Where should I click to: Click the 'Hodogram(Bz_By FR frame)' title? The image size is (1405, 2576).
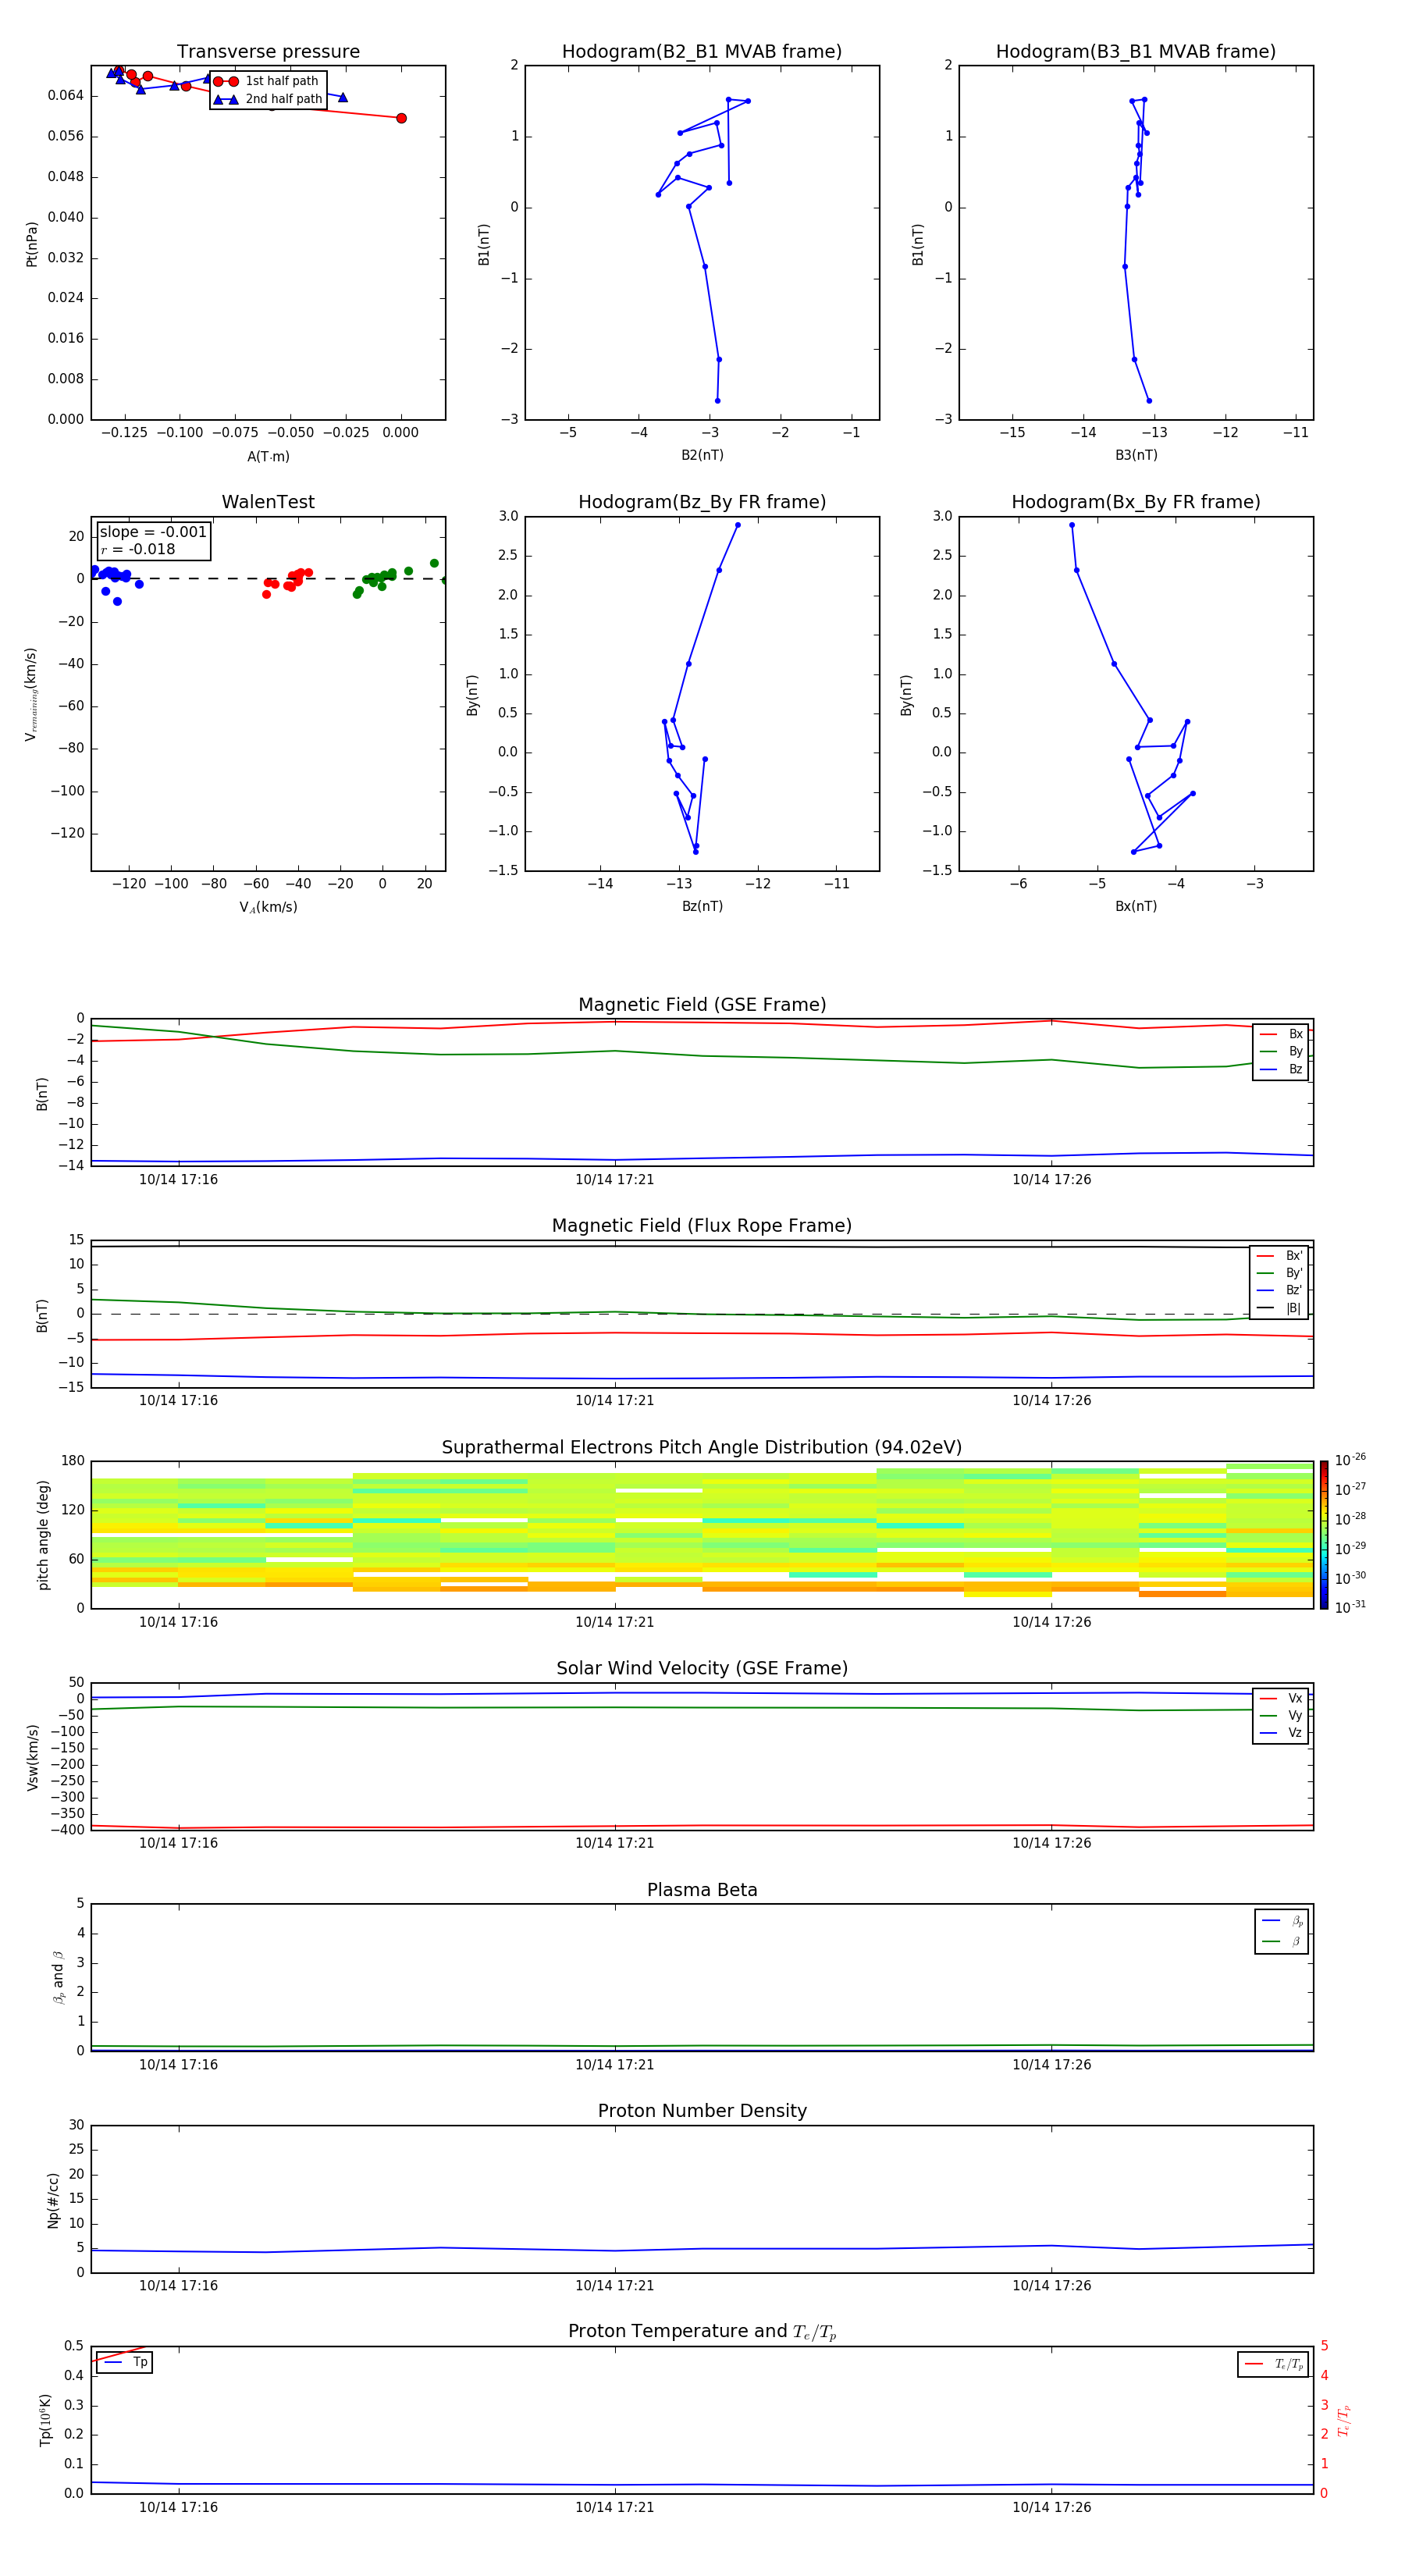[x=702, y=502]
